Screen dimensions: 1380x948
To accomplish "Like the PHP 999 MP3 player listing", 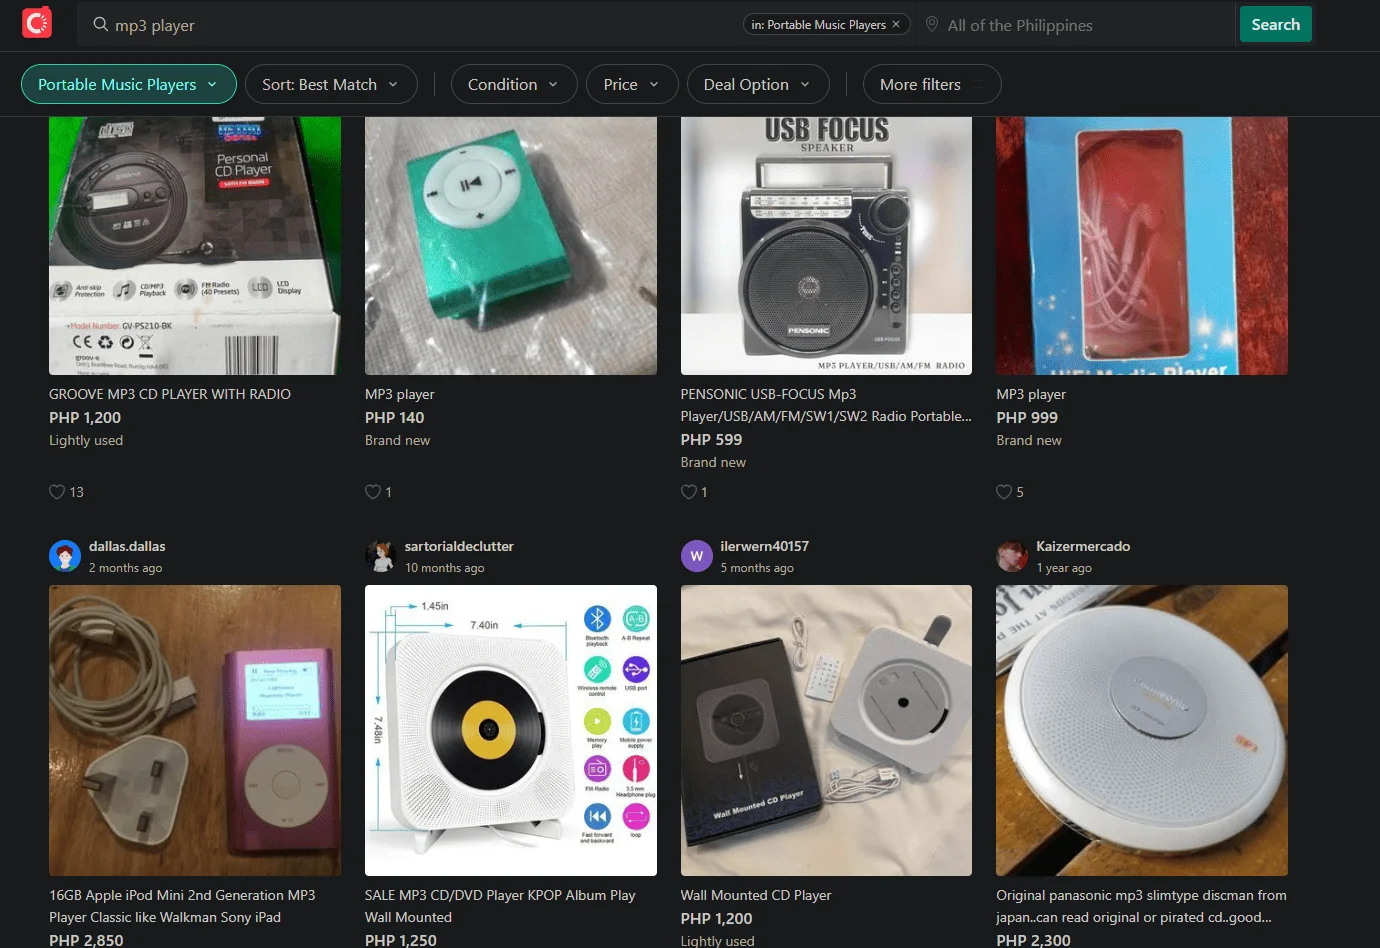I will [1004, 492].
